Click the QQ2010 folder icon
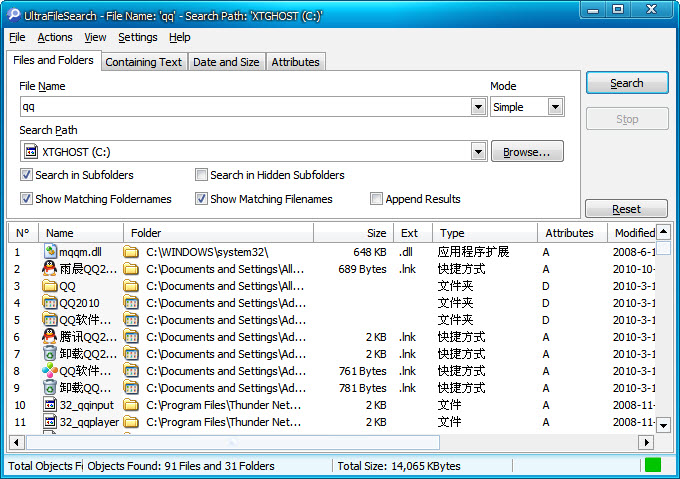Viewport: 680px width, 479px height. [51, 303]
